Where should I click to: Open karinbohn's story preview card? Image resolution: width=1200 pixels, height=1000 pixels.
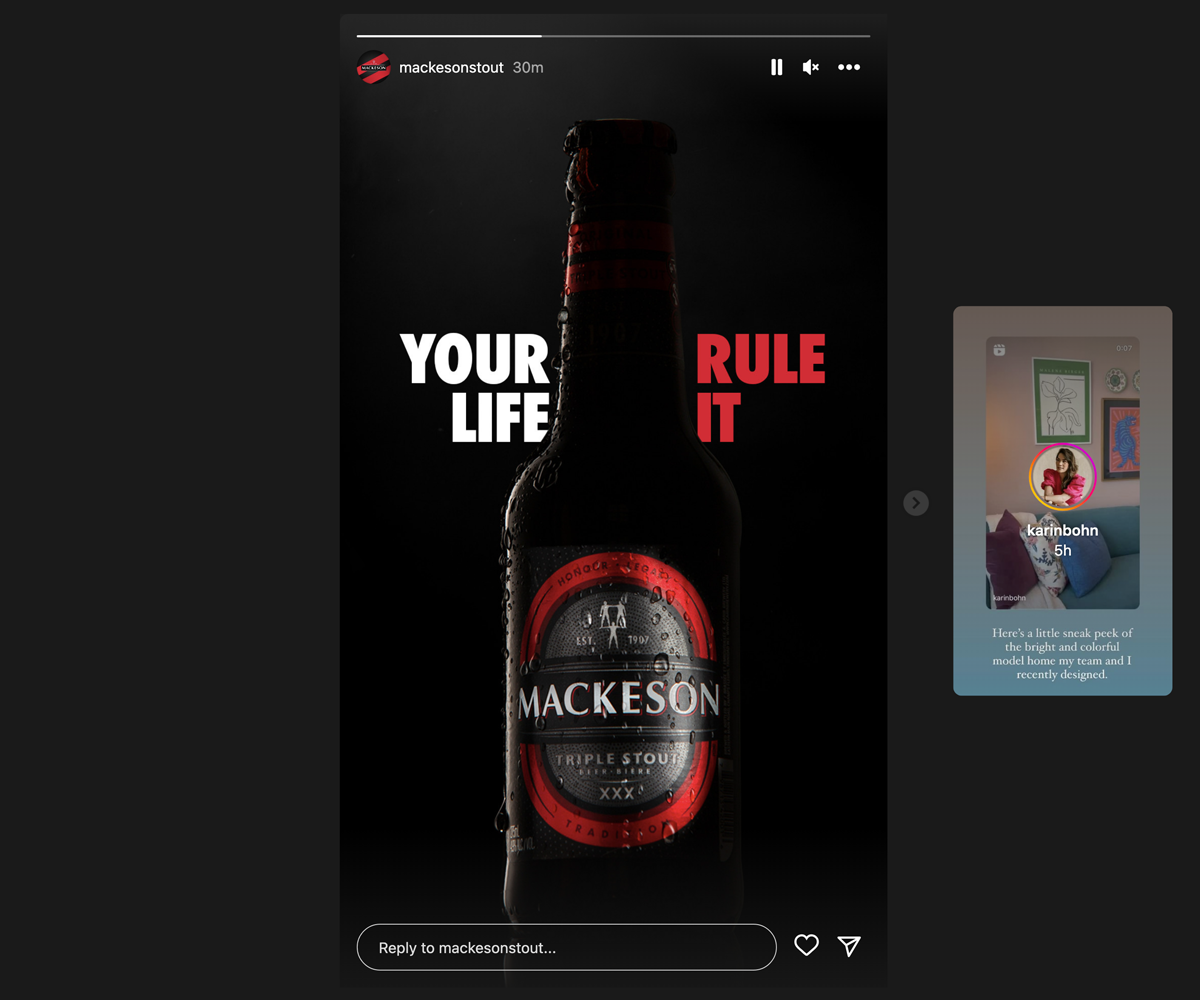pyautogui.click(x=1062, y=500)
